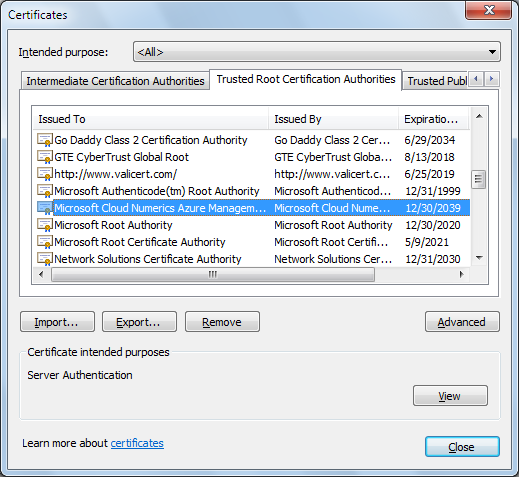Click expiration date 12/31/1999
Image resolution: width=519 pixels, height=477 pixels.
433,191
